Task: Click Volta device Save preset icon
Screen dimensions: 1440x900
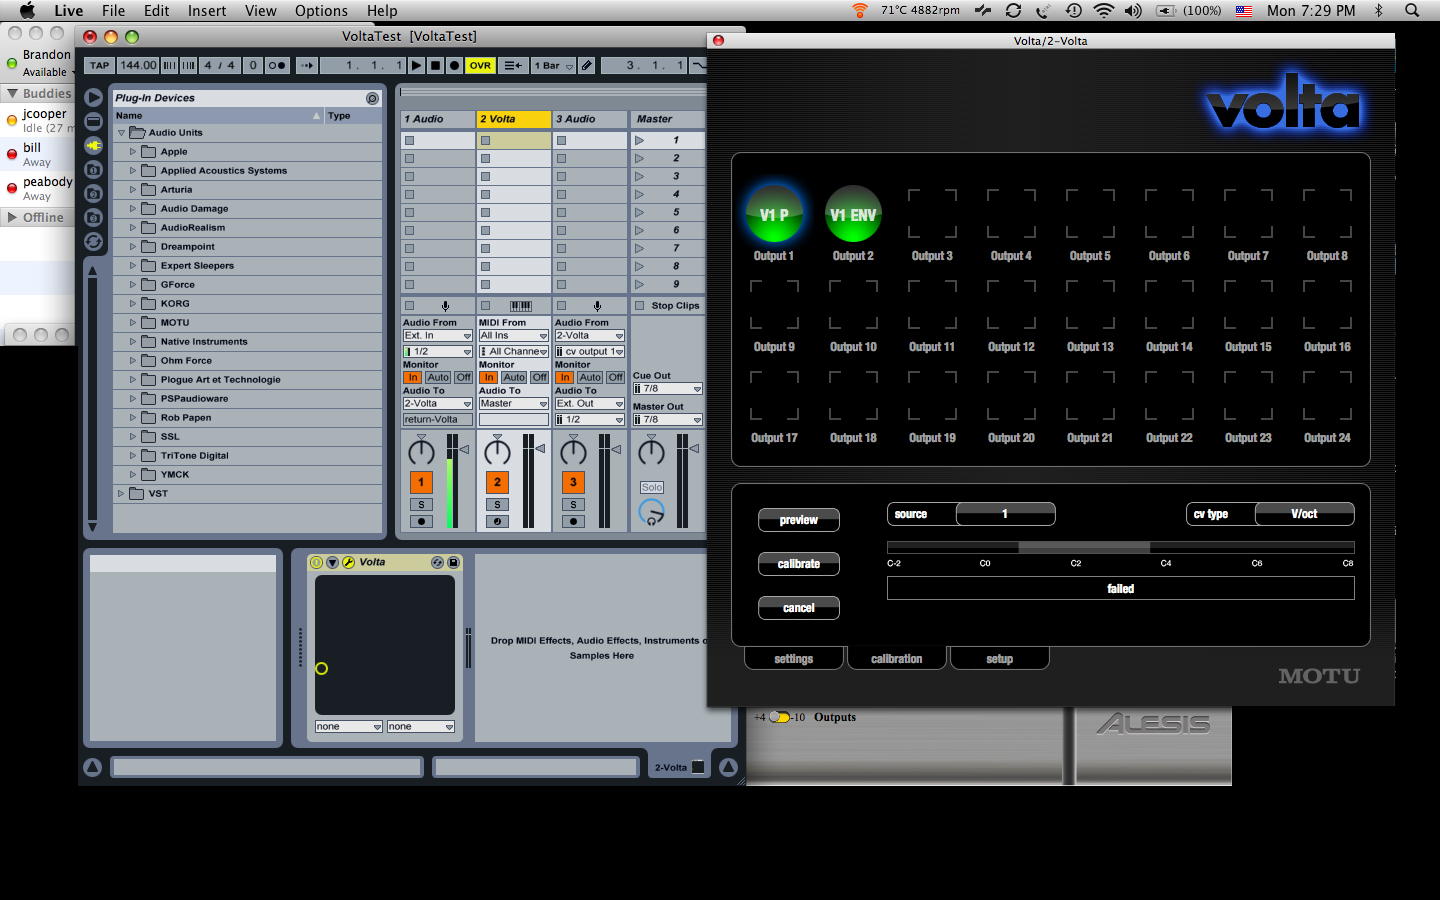Action: point(453,563)
